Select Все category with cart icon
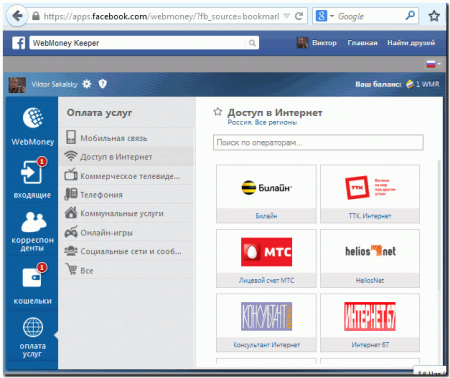The height and width of the screenshot is (378, 450). 126,270
